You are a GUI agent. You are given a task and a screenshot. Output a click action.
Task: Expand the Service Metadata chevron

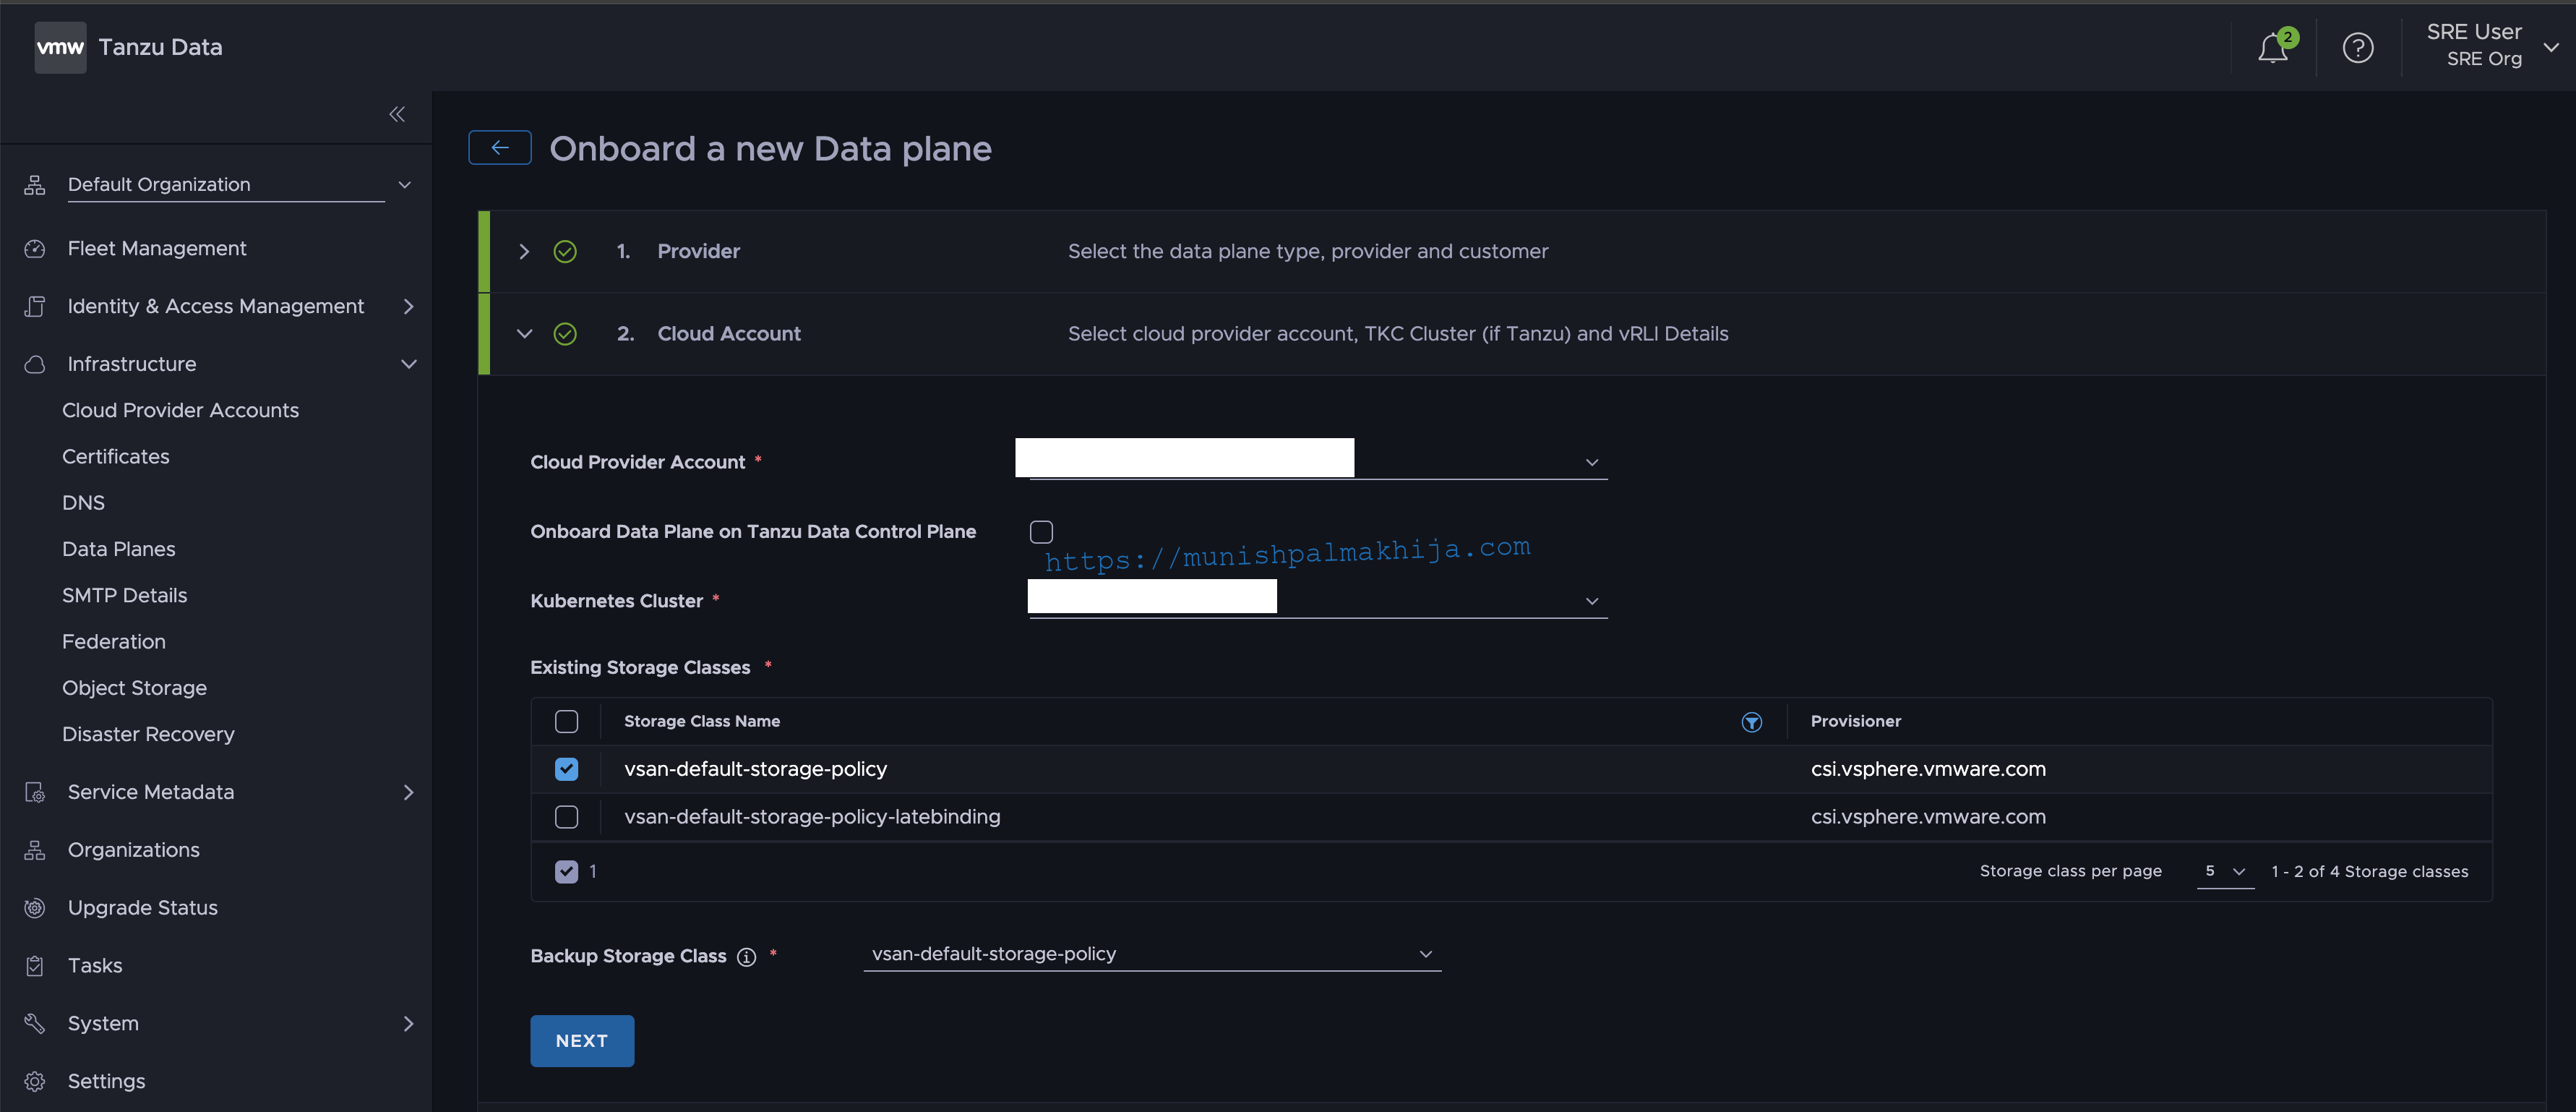(x=408, y=793)
